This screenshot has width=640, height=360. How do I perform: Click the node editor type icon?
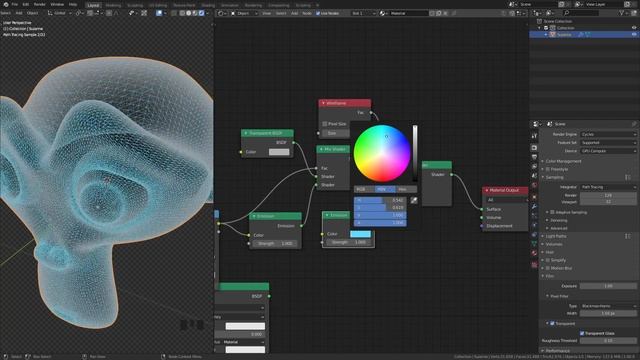pos(222,13)
